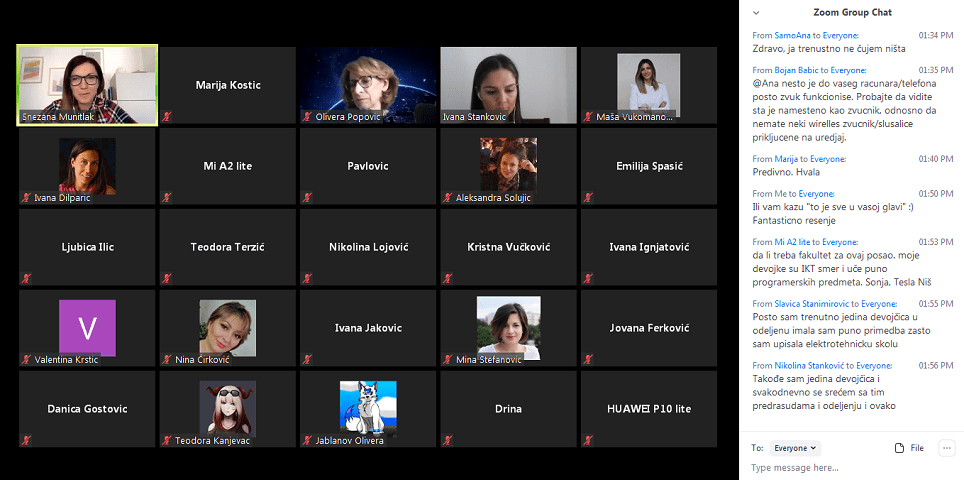Click the File attachment icon in chat

point(899,448)
